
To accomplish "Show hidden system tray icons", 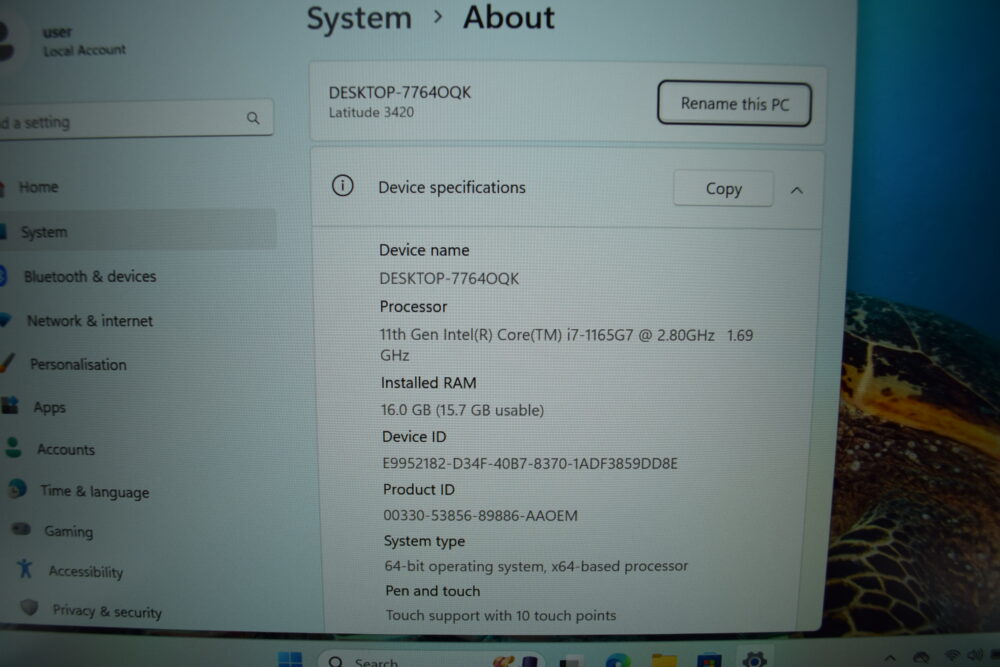I will coord(890,657).
